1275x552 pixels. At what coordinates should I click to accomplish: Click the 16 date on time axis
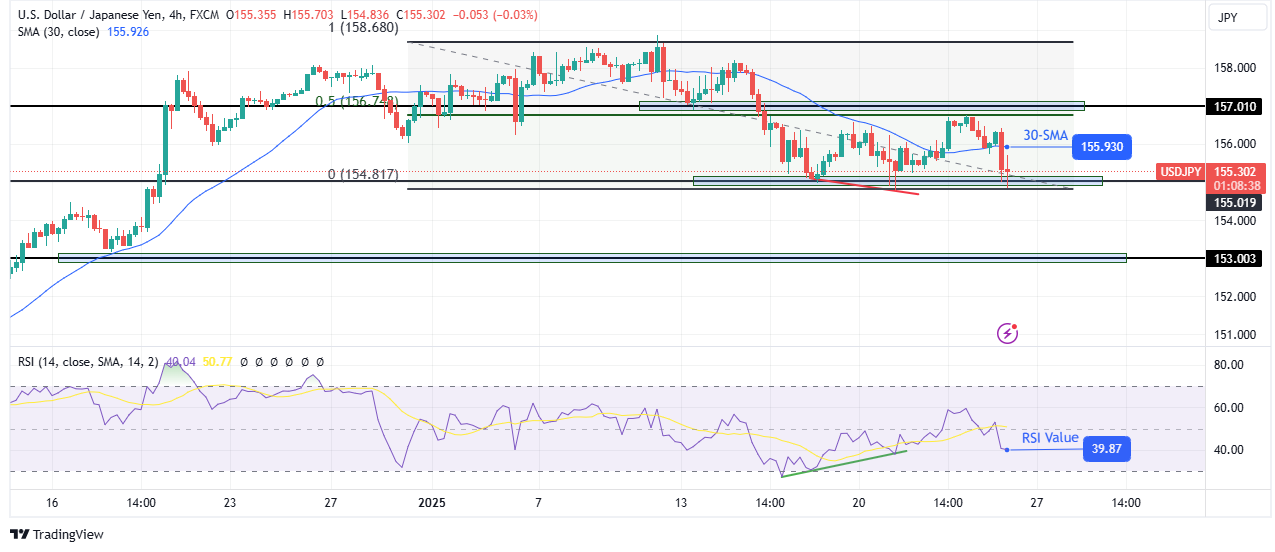pyautogui.click(x=52, y=504)
